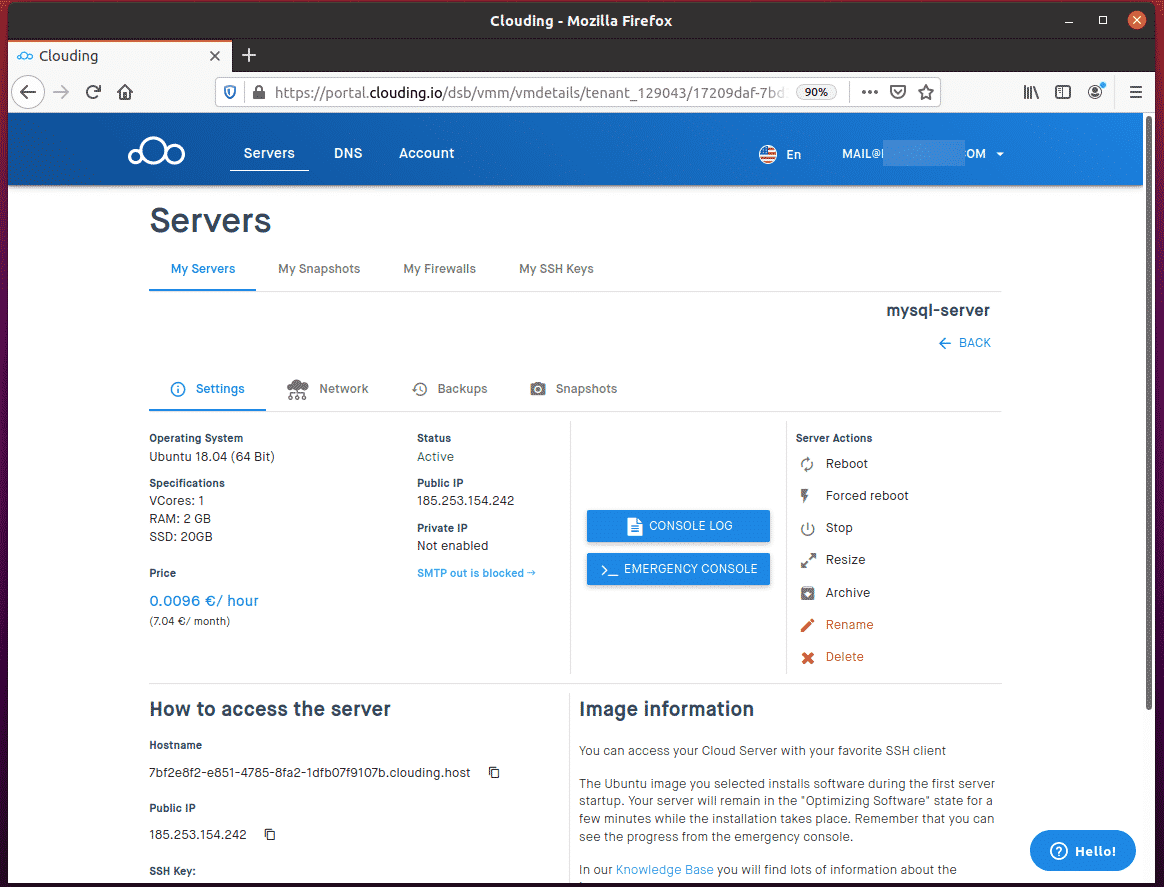The width and height of the screenshot is (1164, 887).
Task: Stop the server
Action: coord(838,528)
